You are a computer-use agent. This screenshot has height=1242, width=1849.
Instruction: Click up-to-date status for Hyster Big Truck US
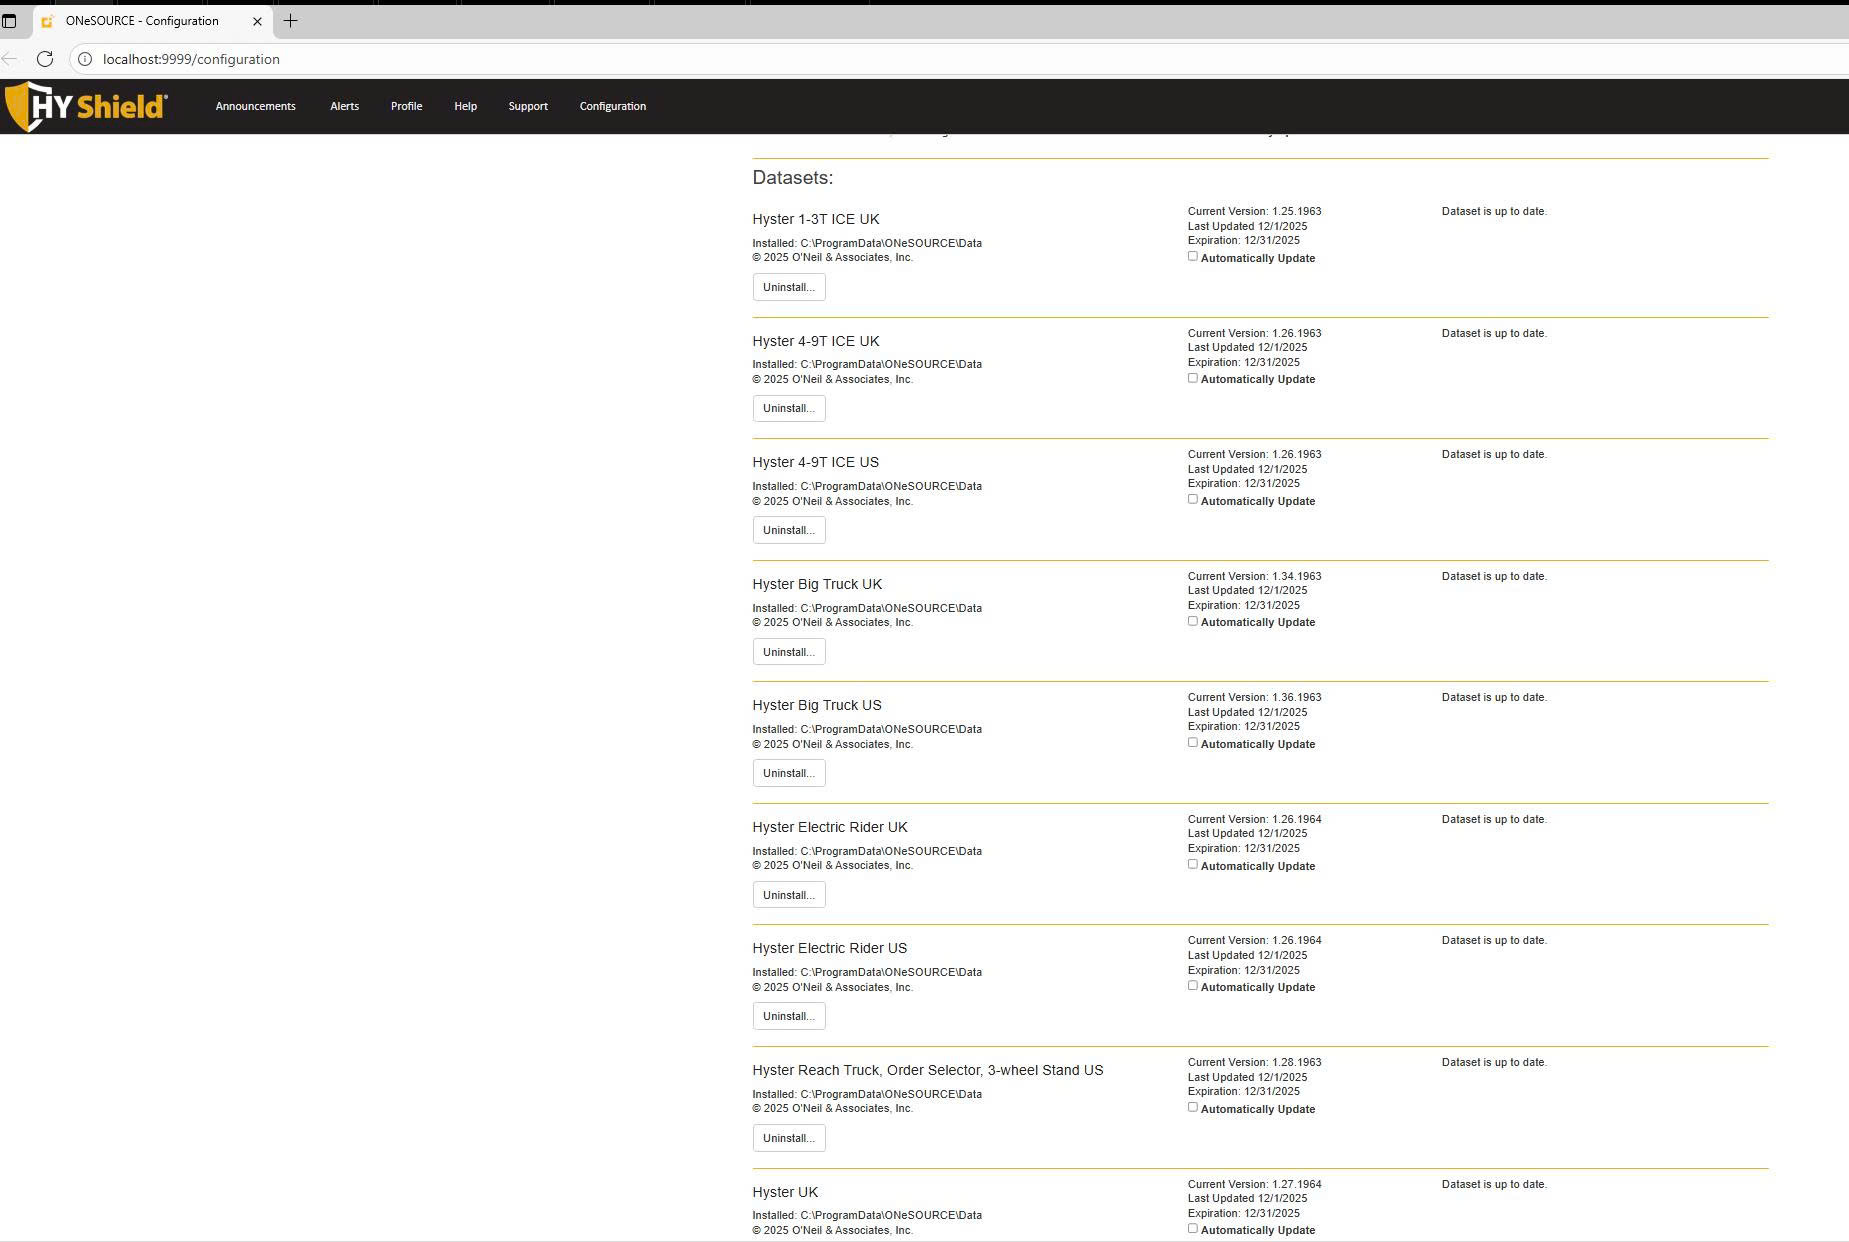1494,697
